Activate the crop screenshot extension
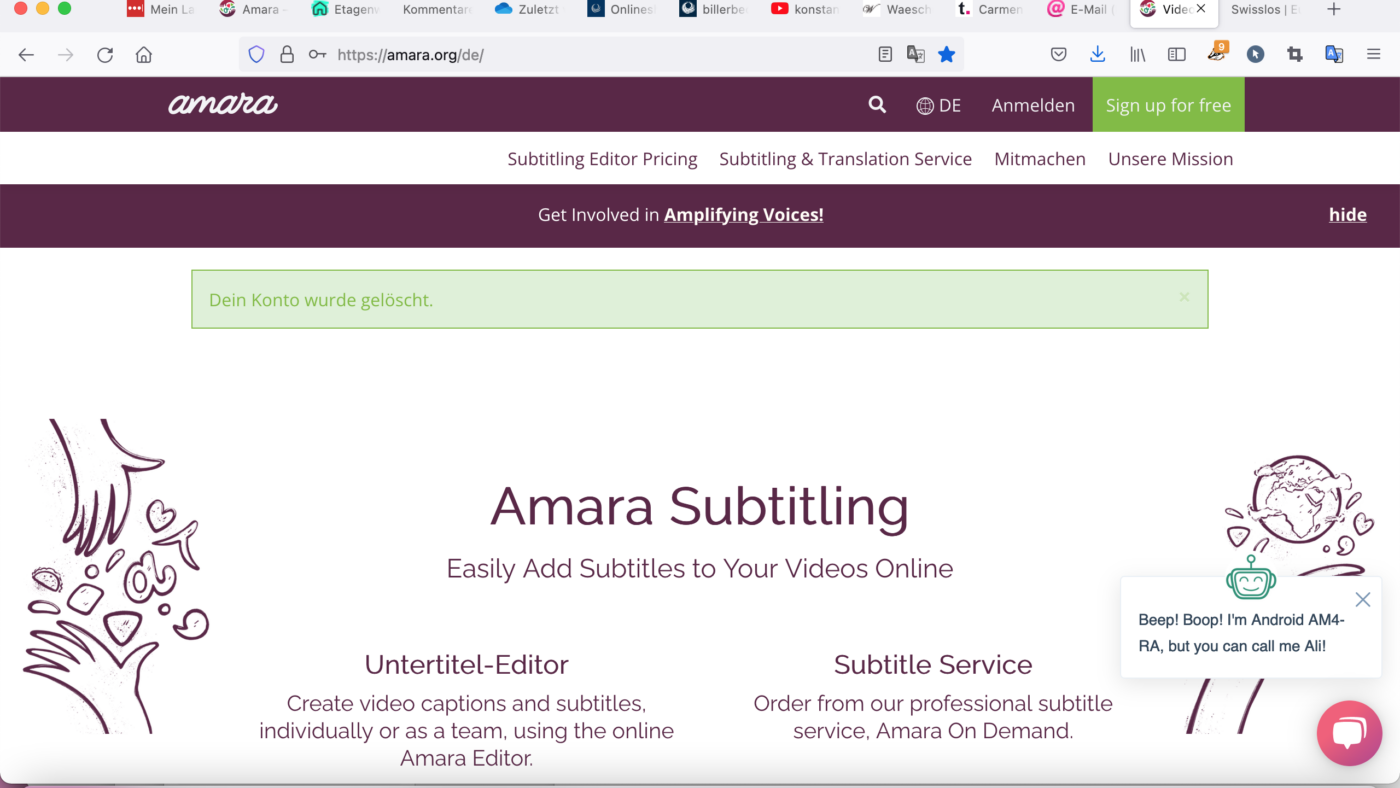Viewport: 1400px width, 788px height. pos(1295,55)
